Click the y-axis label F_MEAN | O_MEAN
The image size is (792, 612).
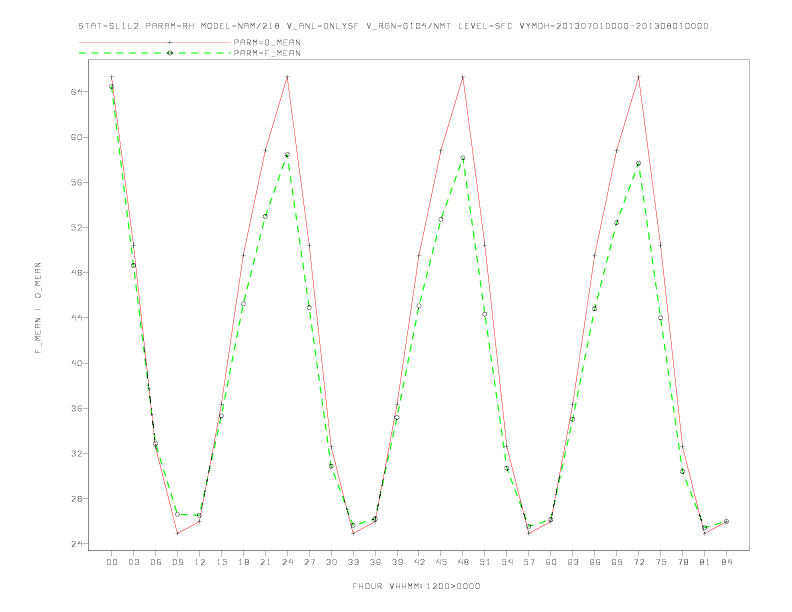point(38,308)
